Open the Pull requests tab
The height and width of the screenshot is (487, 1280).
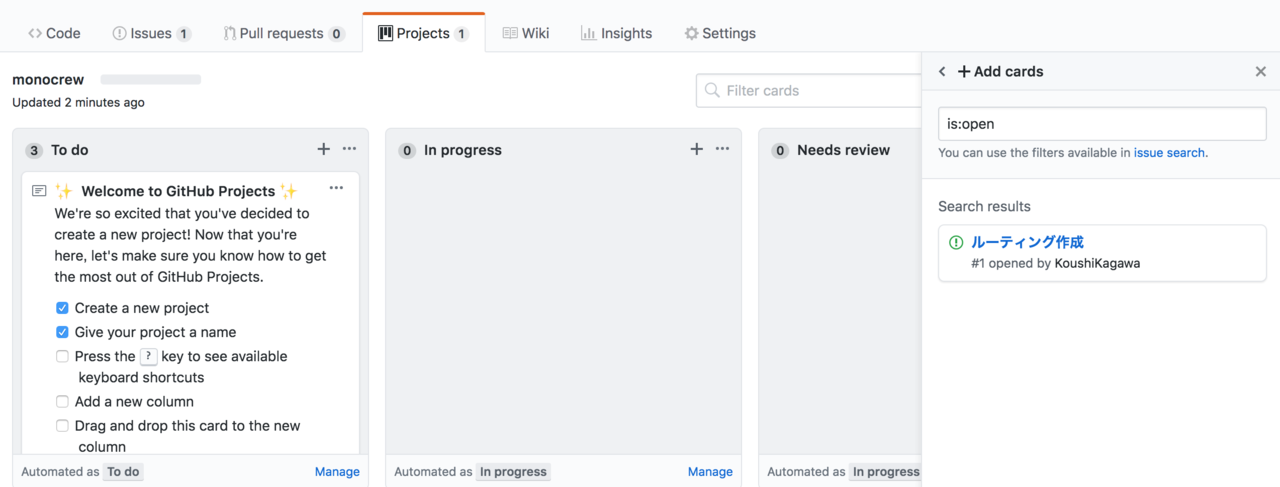pos(284,33)
